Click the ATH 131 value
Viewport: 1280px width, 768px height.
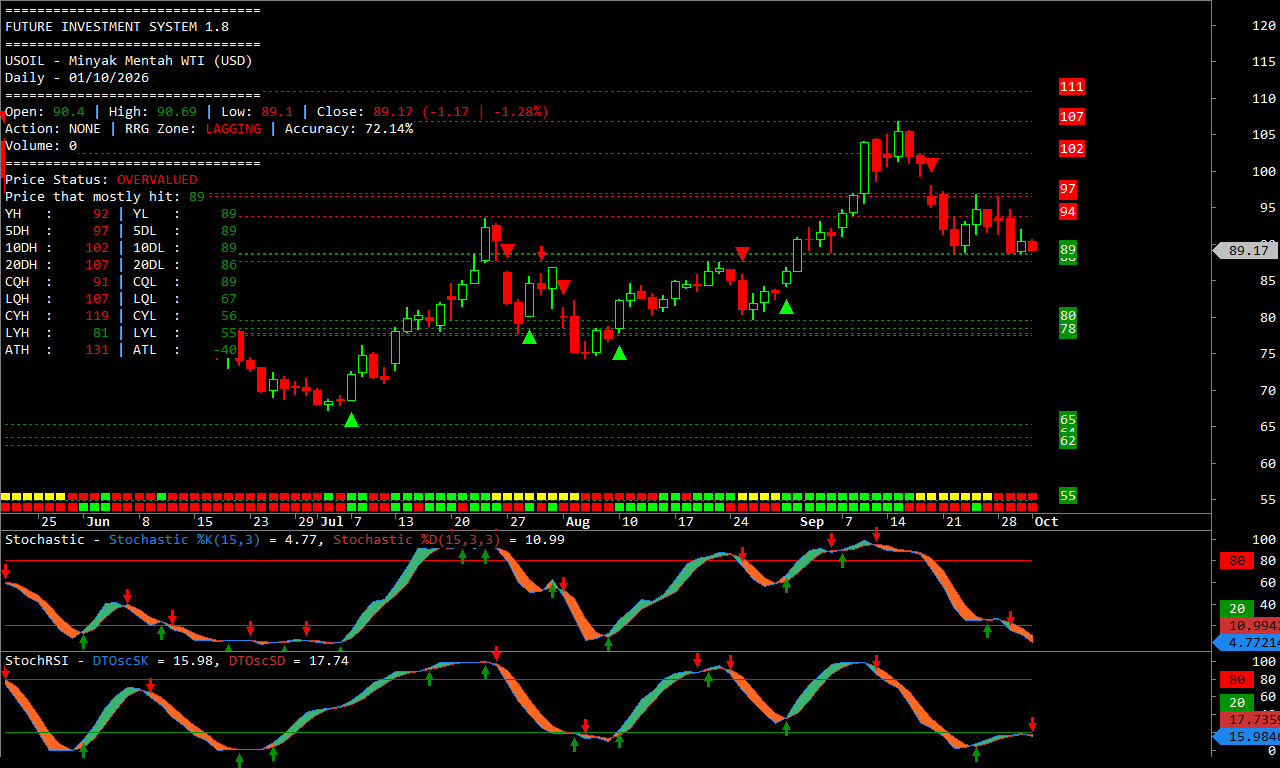pyautogui.click(x=97, y=350)
